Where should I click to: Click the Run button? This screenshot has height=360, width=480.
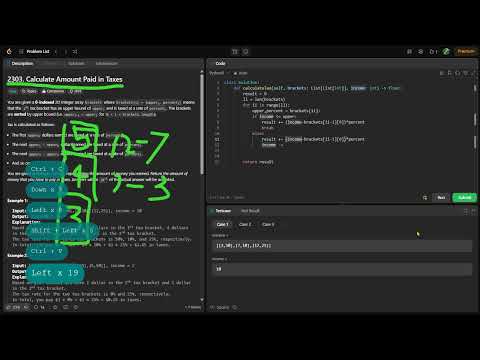click(441, 198)
